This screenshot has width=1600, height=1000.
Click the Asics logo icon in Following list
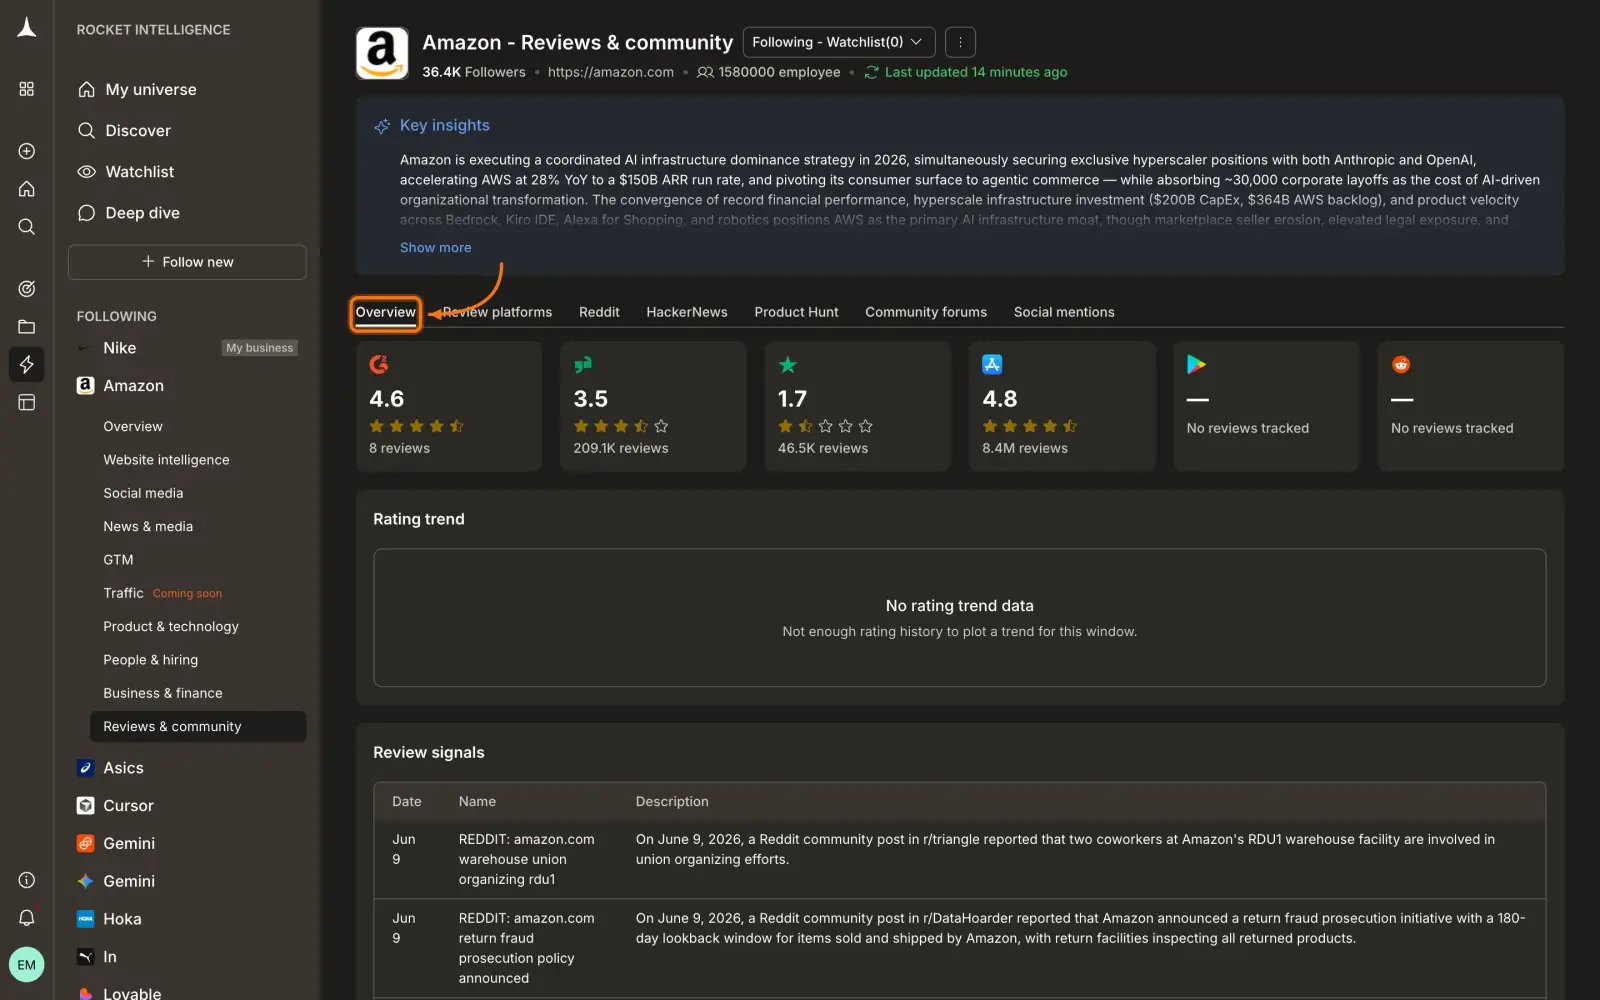coord(86,768)
